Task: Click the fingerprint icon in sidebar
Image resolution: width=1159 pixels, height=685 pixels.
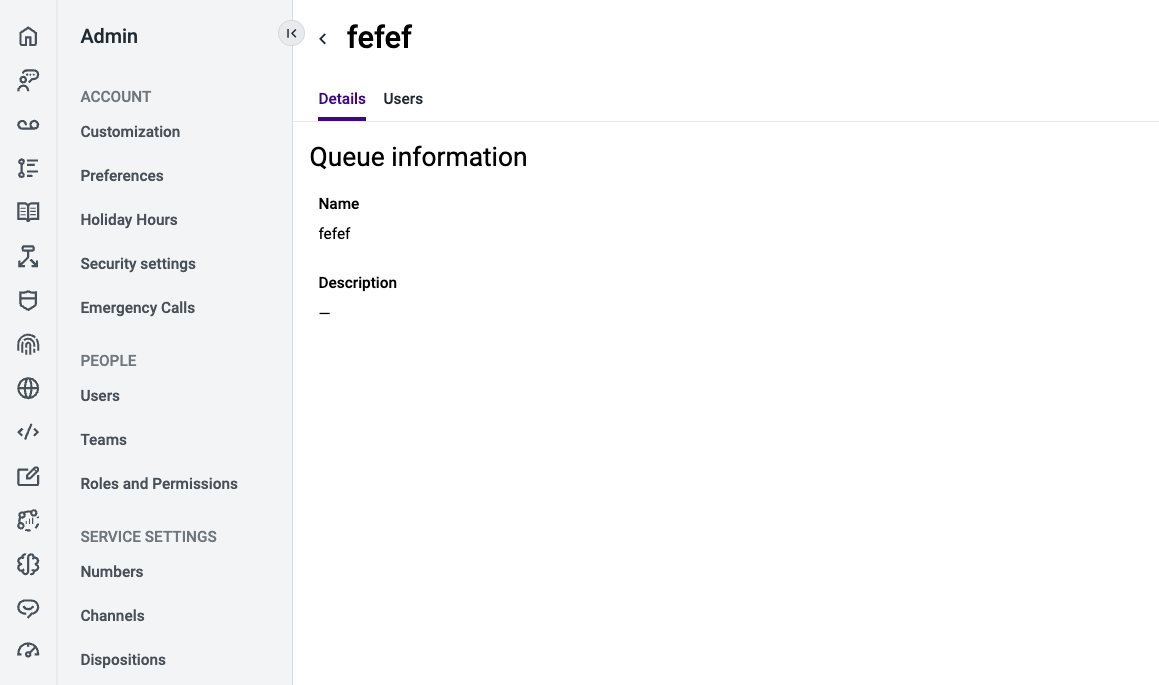Action: 28,344
